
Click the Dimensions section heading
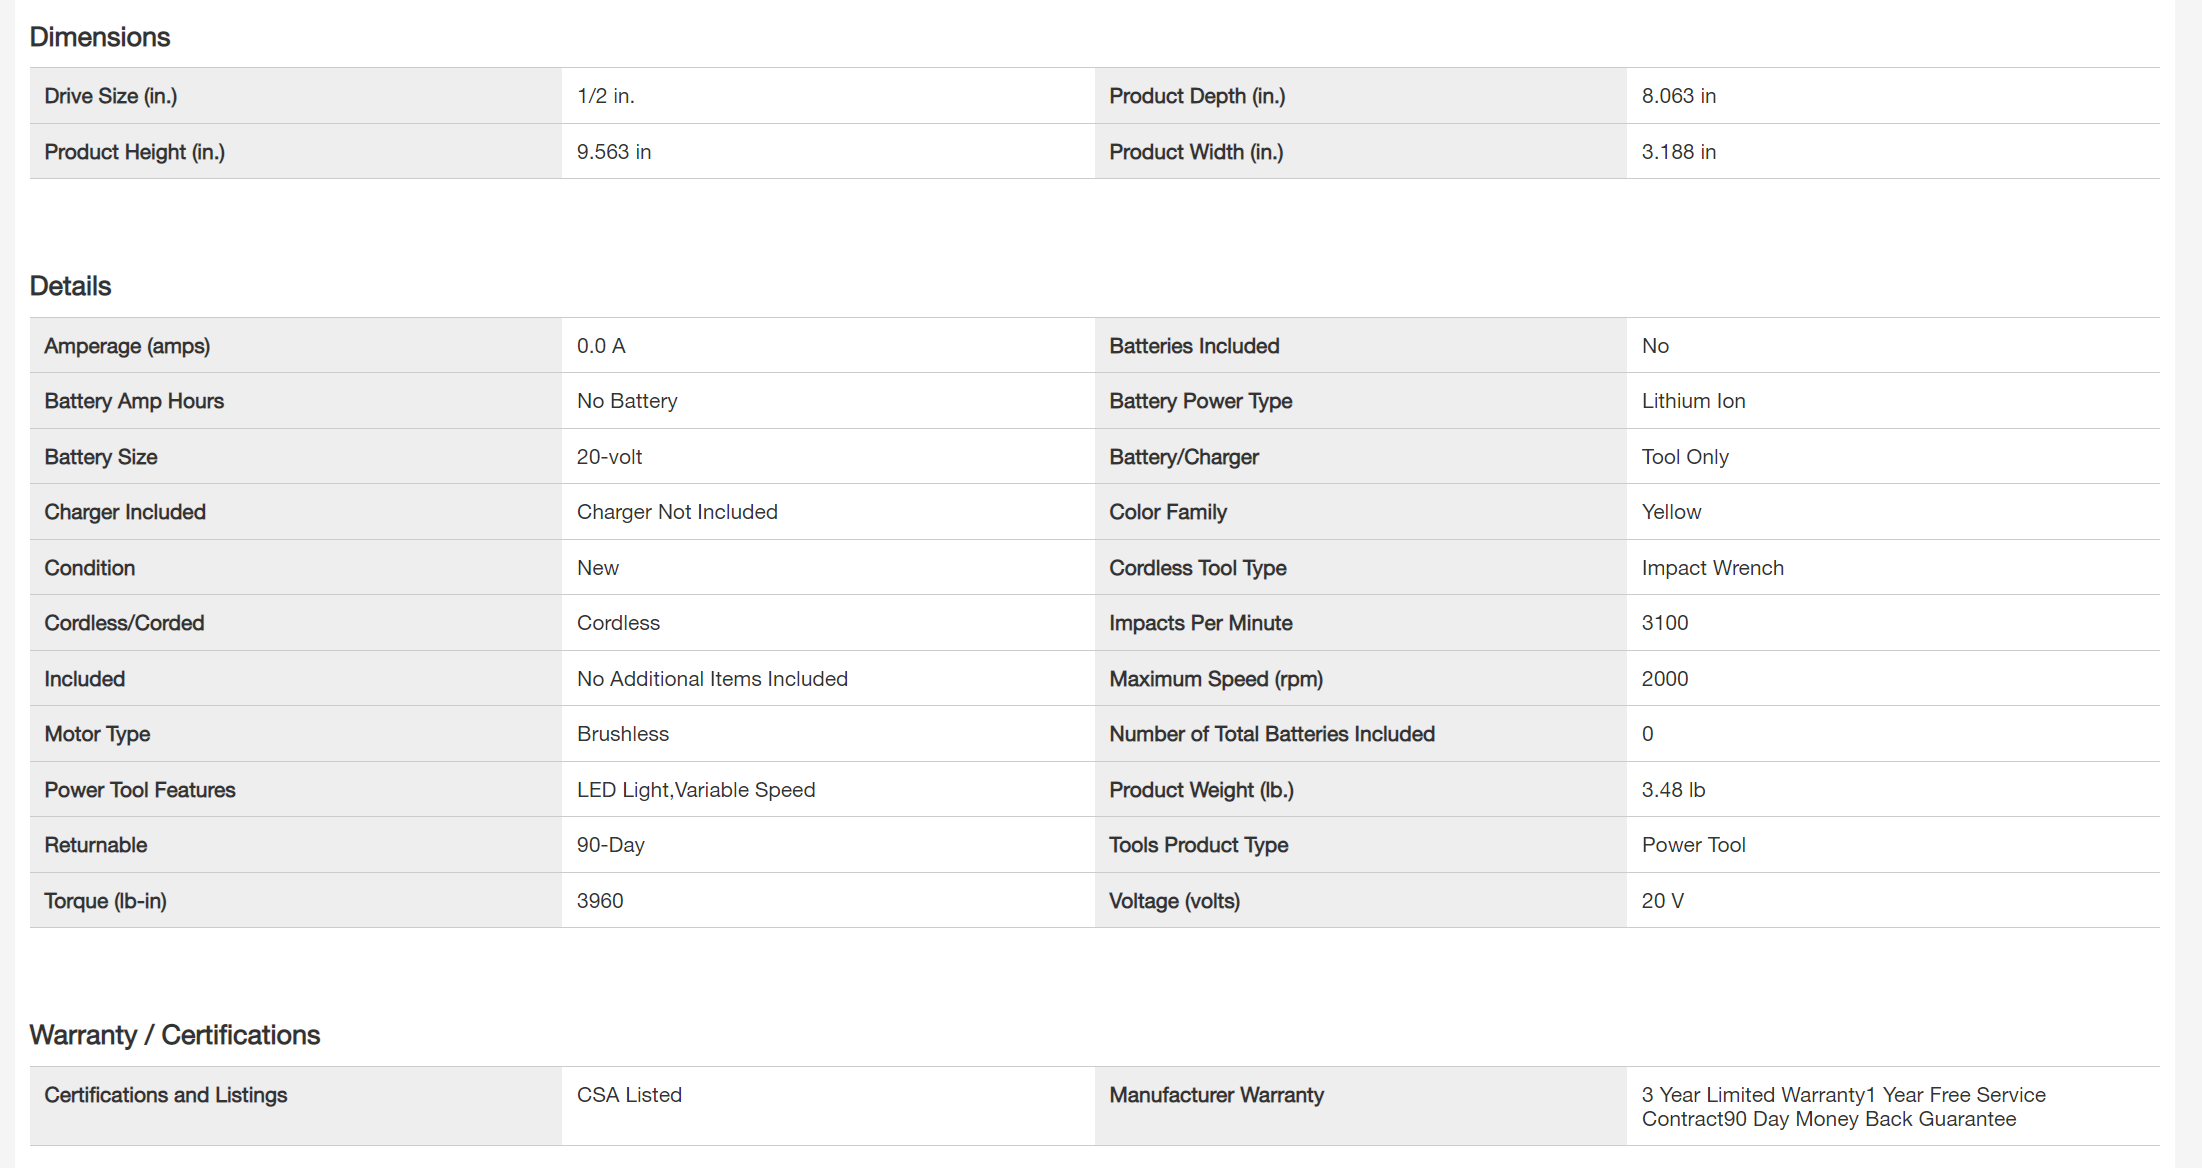pos(100,37)
